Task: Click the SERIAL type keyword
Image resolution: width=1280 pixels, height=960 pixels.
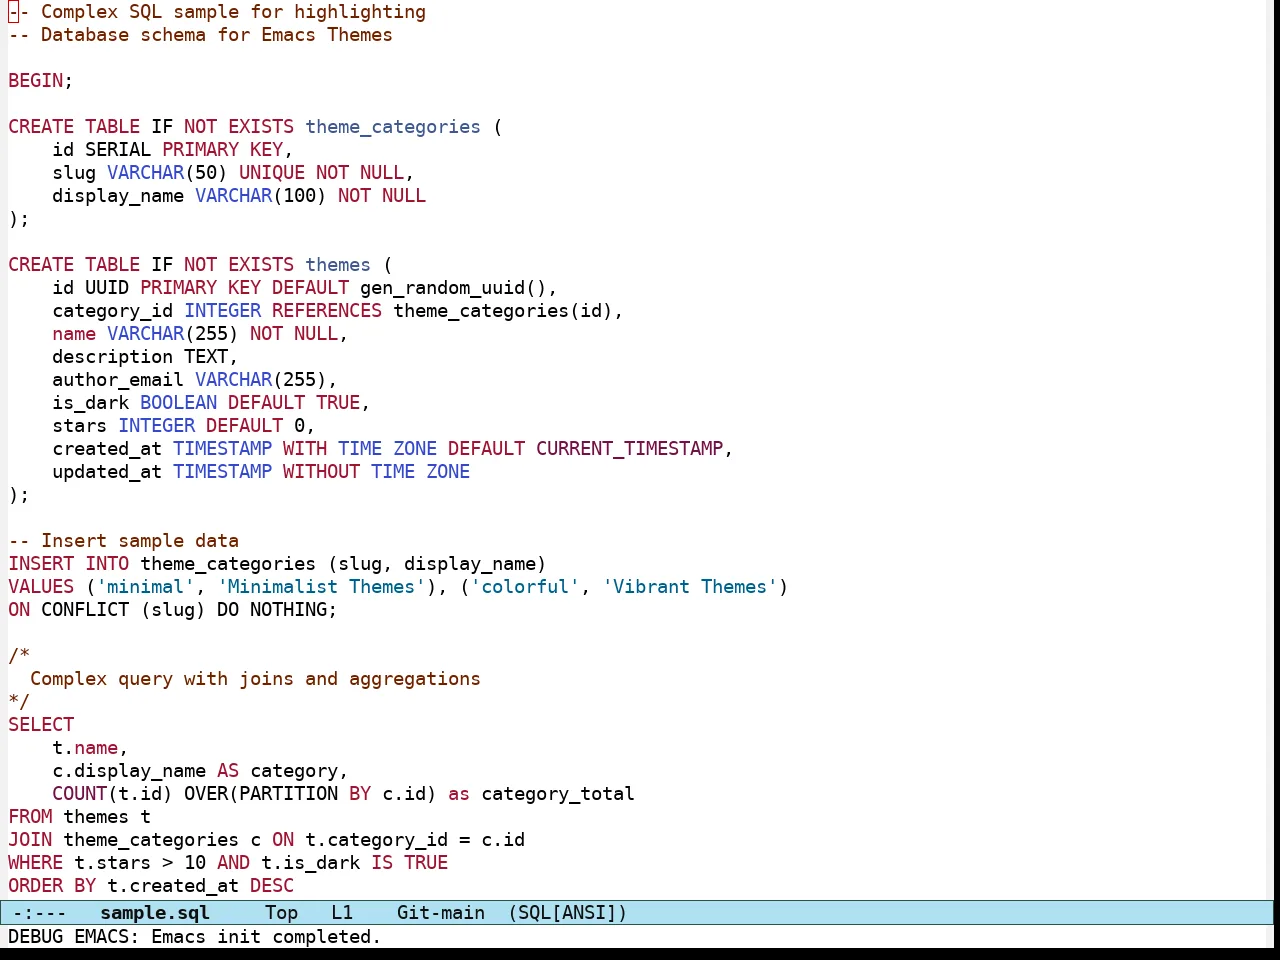Action: coord(118,150)
